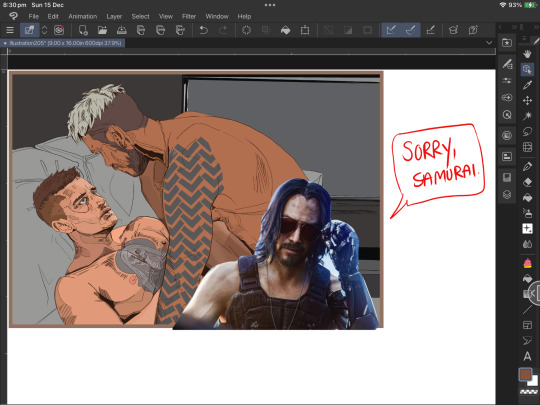The height and width of the screenshot is (405, 540).
Task: Select the Text tool
Action: [527, 356]
